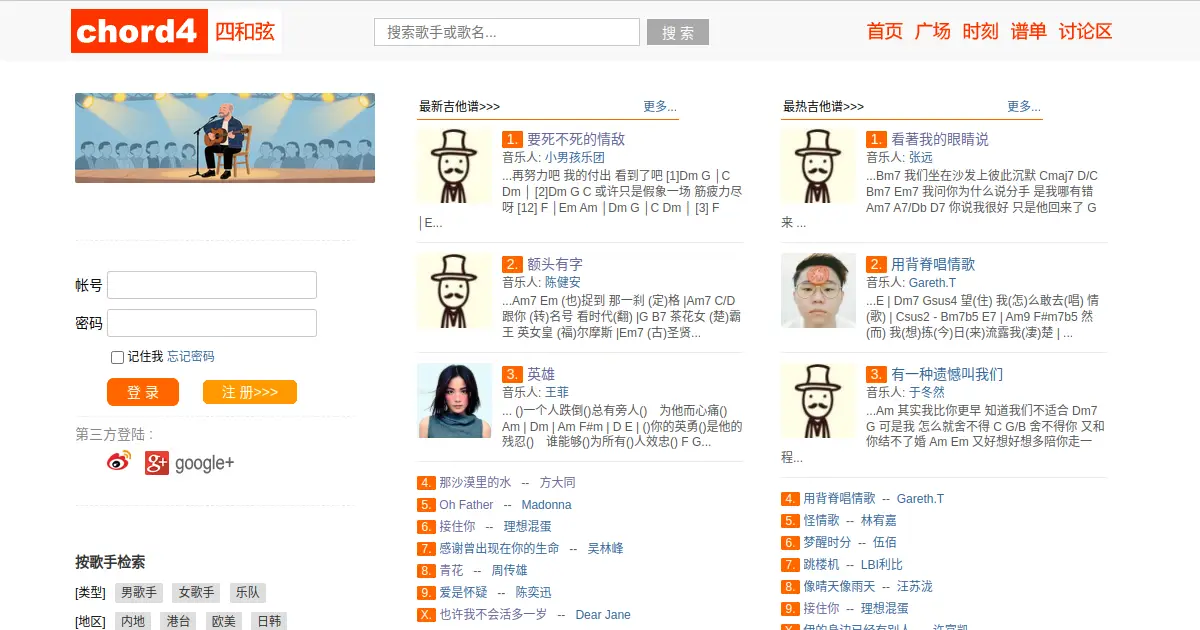The width and height of the screenshot is (1200, 630).
Task: Open the 谱单 nav item
Action: click(x=1029, y=31)
